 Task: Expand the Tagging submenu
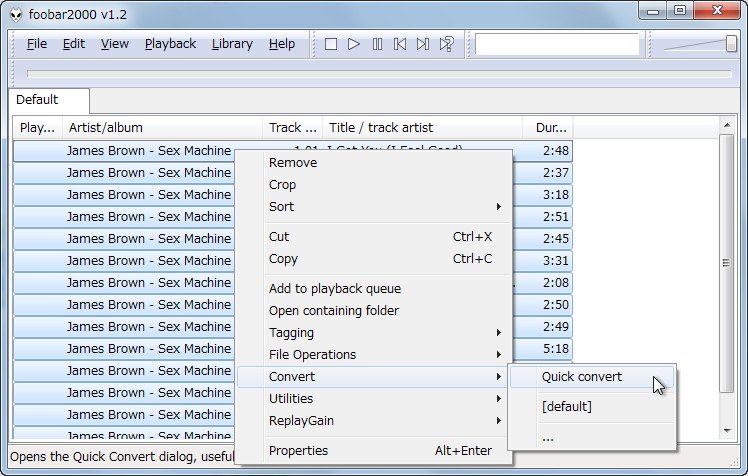(374, 332)
